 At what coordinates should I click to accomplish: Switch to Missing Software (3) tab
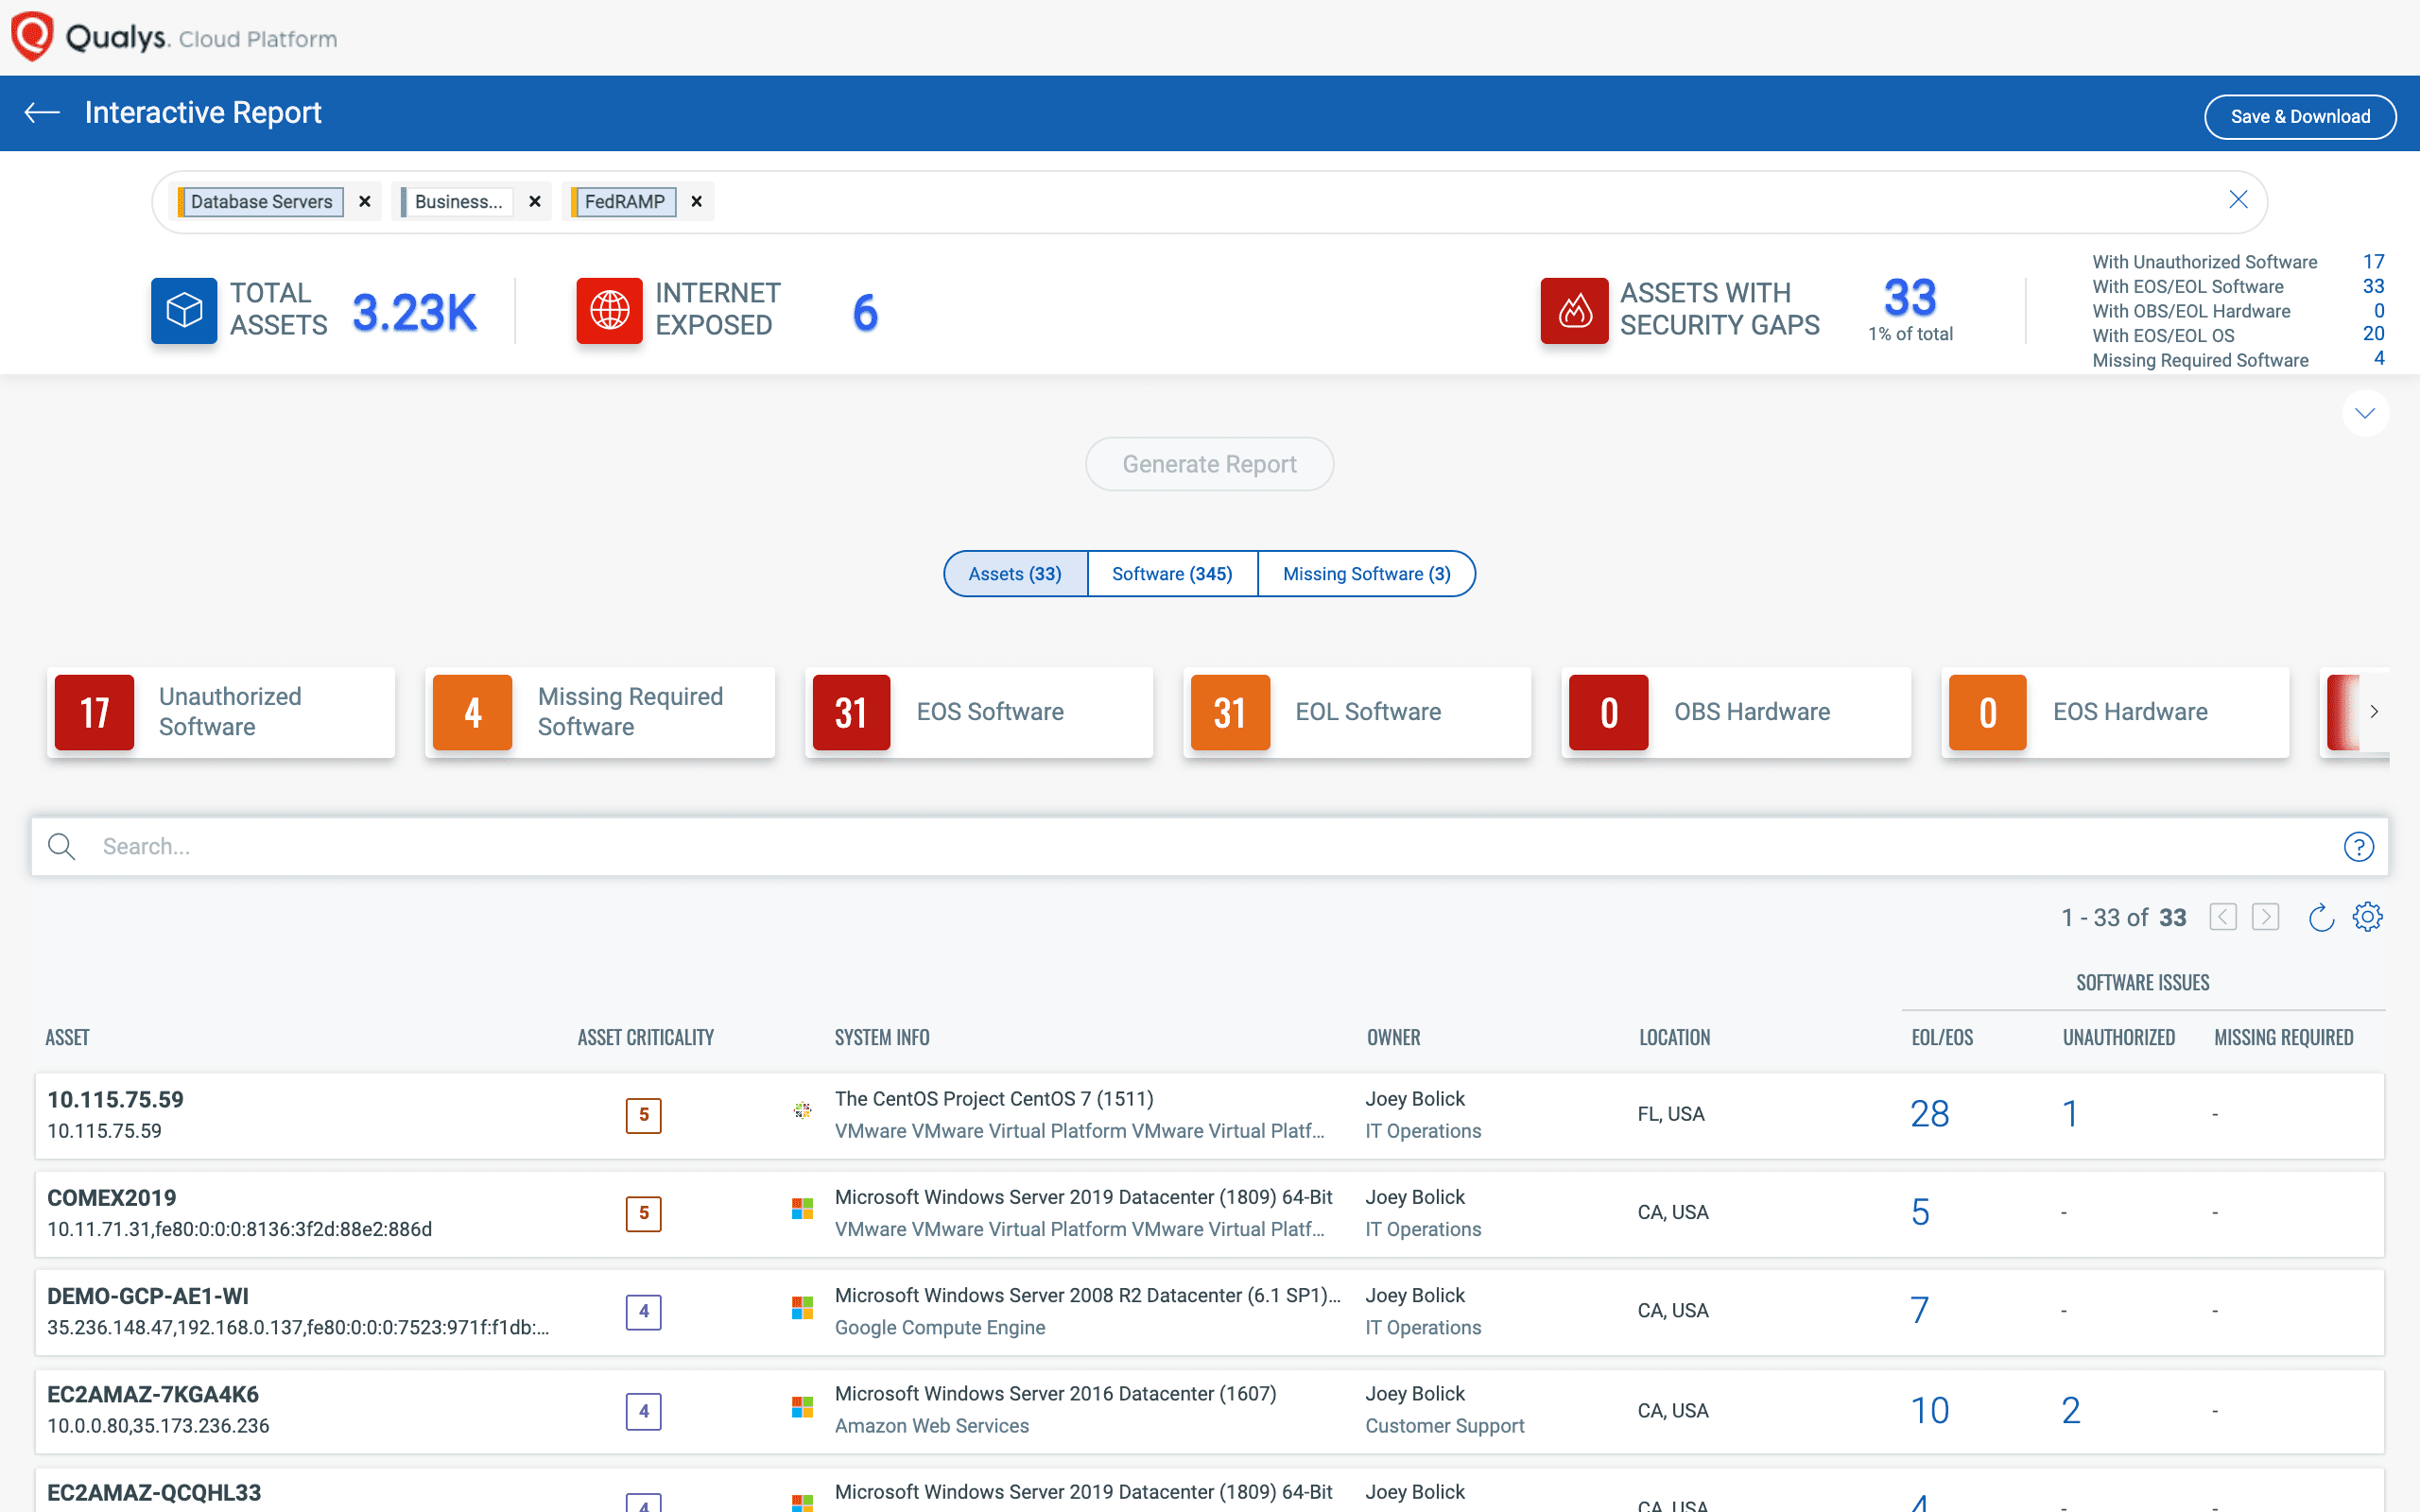pyautogui.click(x=1366, y=574)
